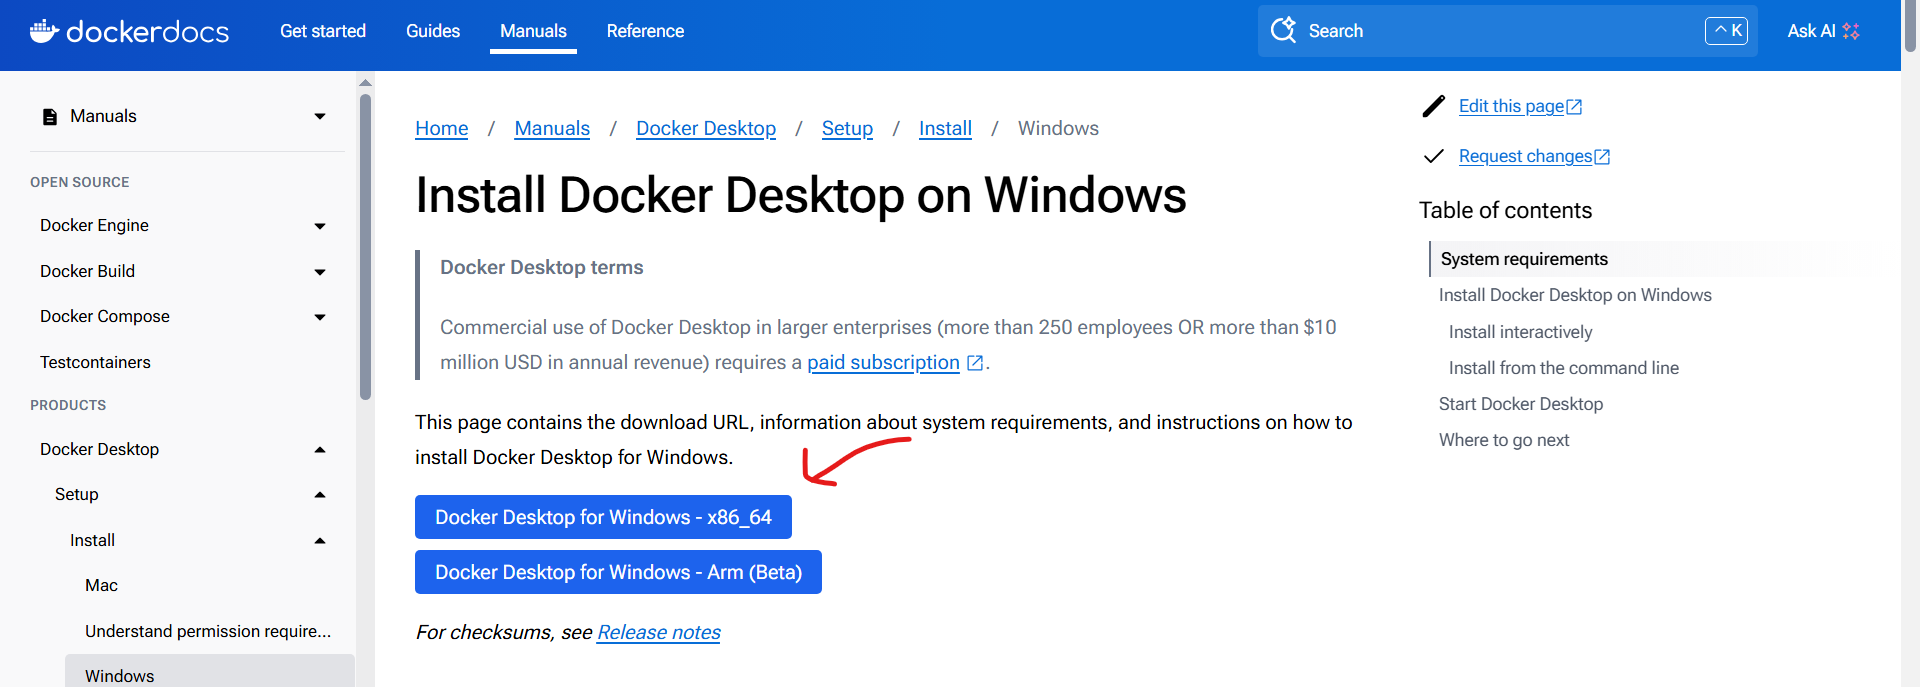The image size is (1920, 687).
Task: Go to Setup breadcrumb link
Action: pyautogui.click(x=847, y=128)
